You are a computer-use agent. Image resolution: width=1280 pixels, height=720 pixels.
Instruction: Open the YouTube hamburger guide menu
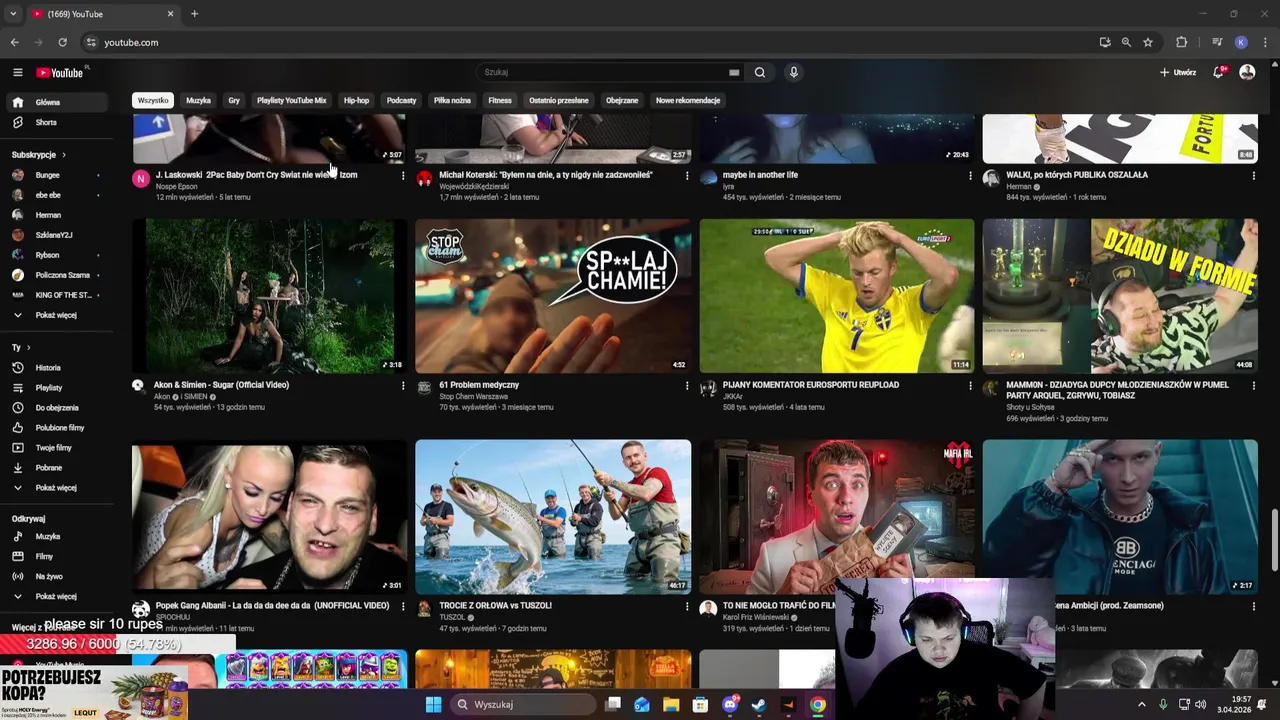pos(17,72)
